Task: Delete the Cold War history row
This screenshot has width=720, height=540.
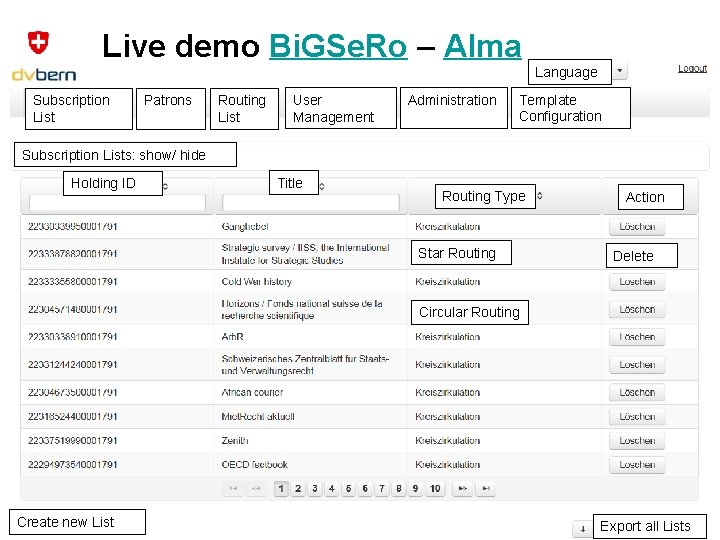Action: 637,281
